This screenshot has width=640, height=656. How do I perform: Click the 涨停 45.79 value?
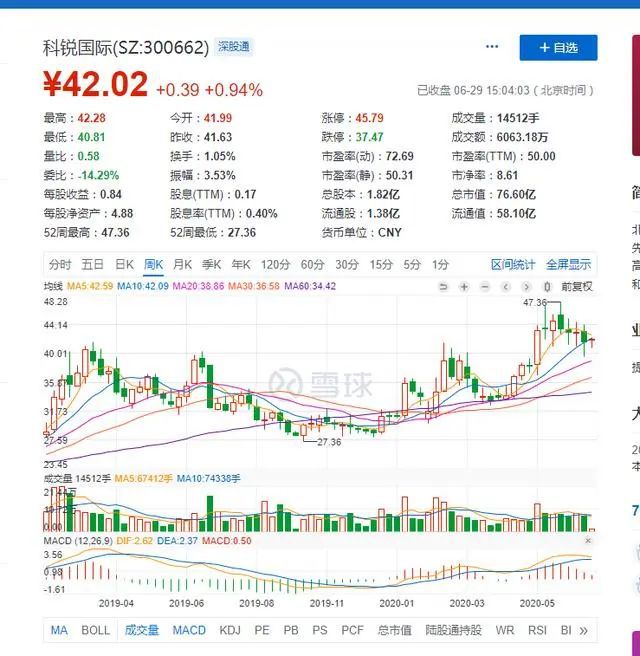[x=369, y=118]
